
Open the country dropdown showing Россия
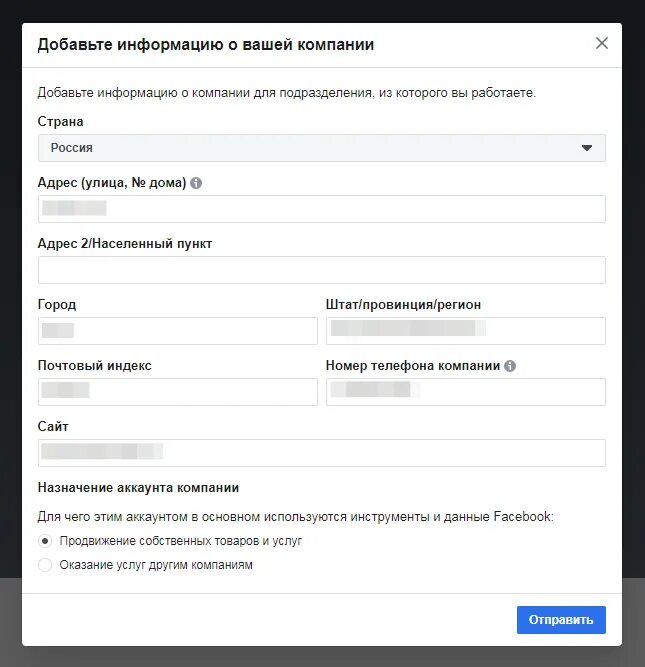point(321,148)
